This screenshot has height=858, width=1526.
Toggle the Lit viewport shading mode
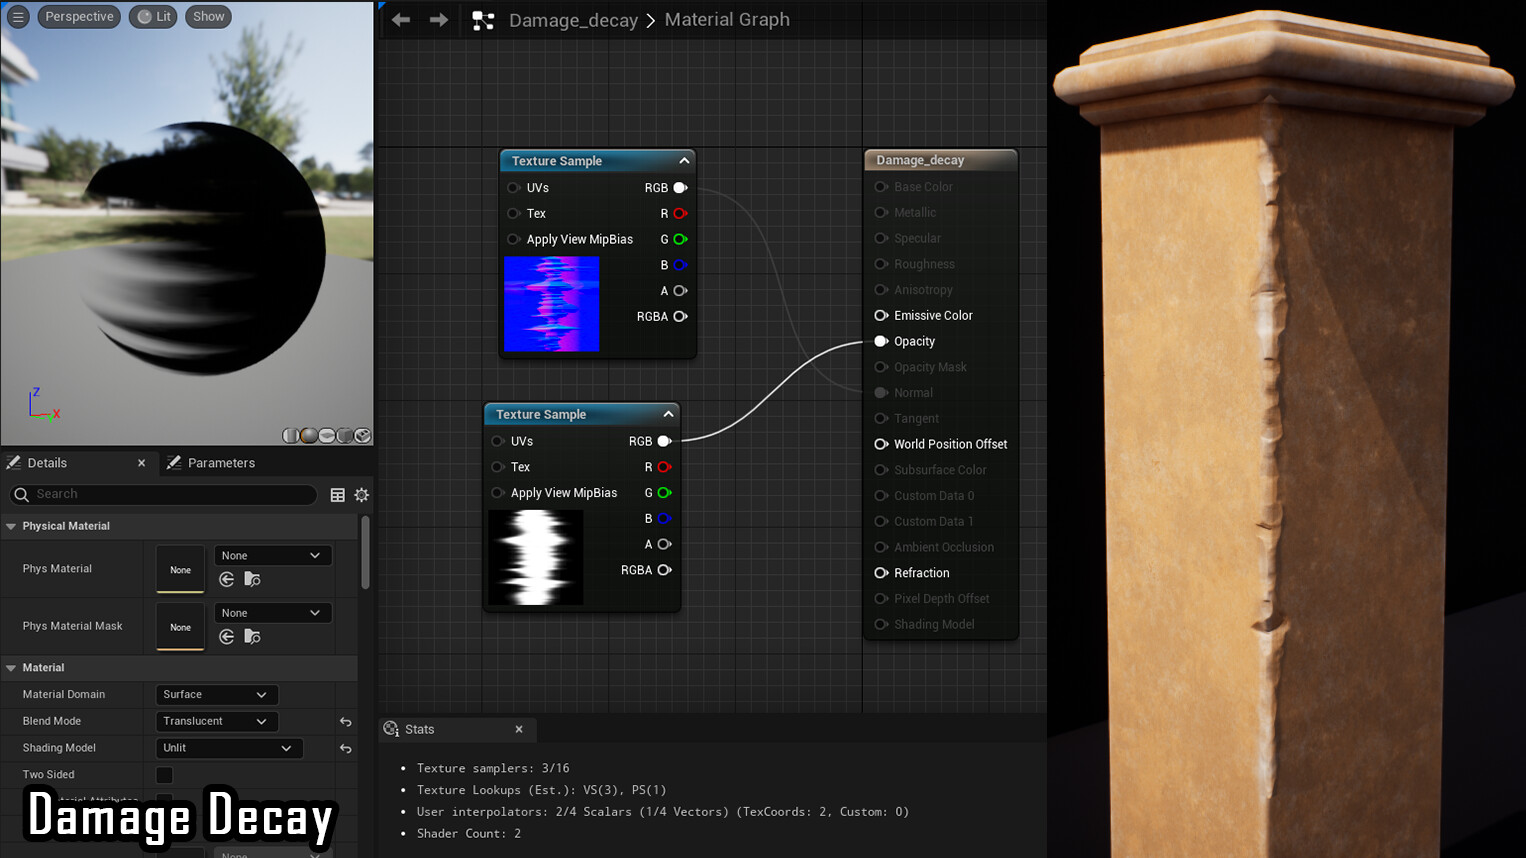152,15
